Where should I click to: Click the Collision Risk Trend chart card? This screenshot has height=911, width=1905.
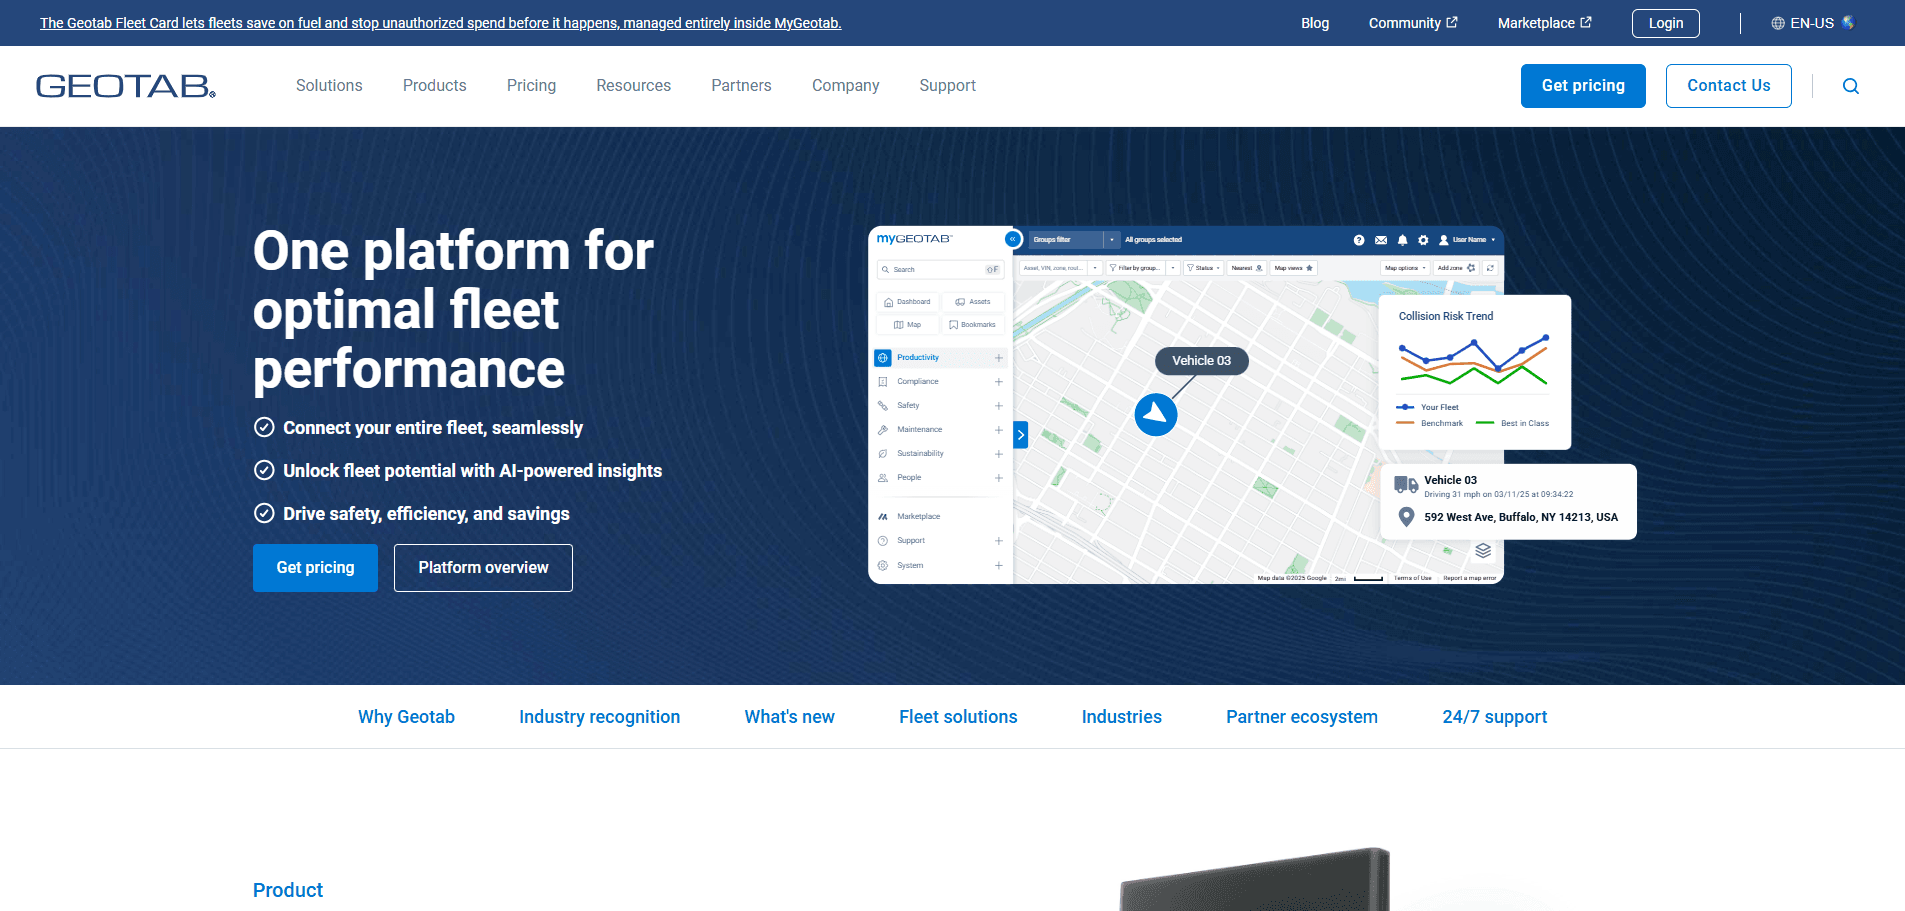tap(1474, 372)
